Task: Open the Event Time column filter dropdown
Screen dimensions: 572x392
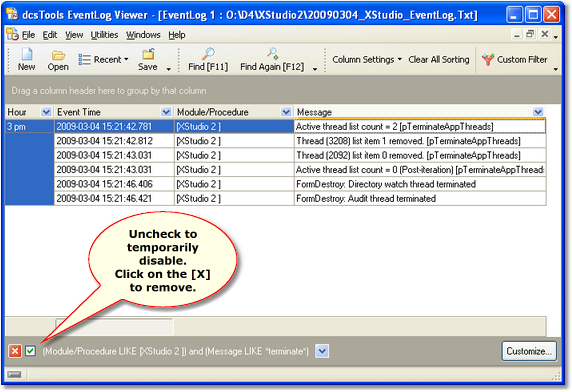Action: (x=166, y=112)
